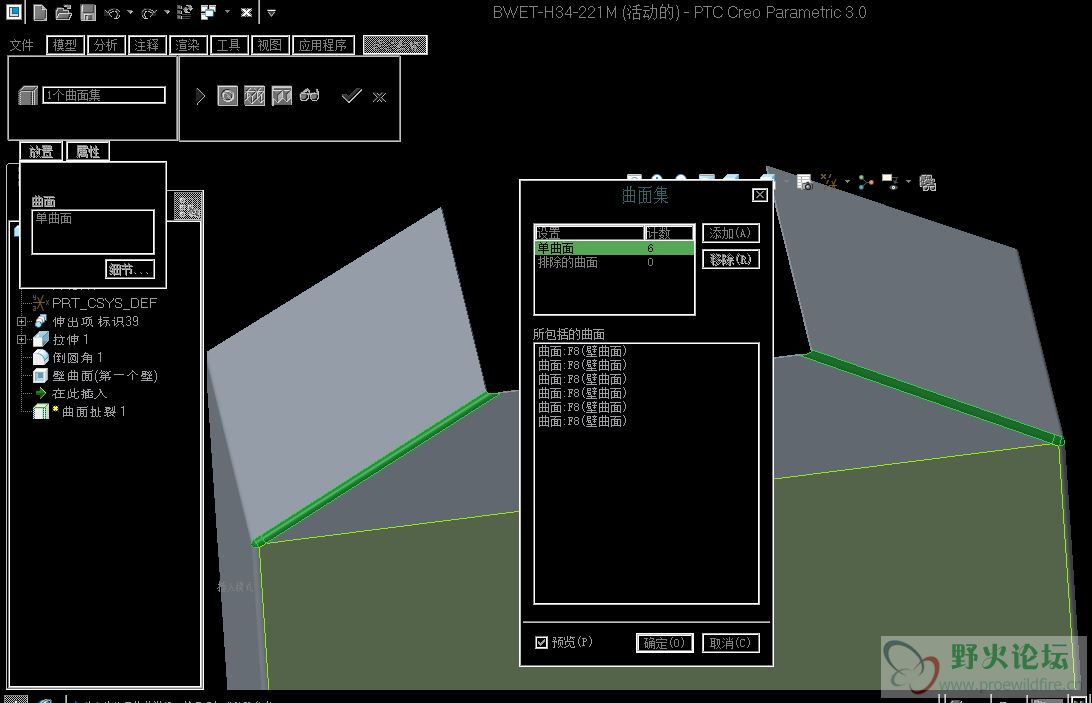Click the Open folder icon
The height and width of the screenshot is (703, 1092).
63,12
